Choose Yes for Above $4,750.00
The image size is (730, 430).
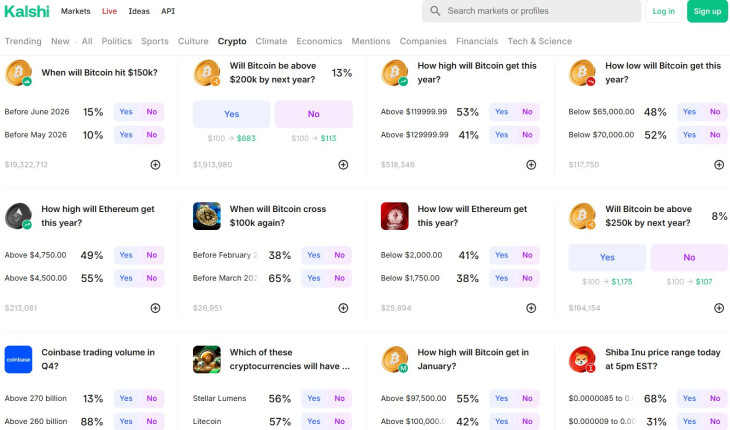click(126, 255)
